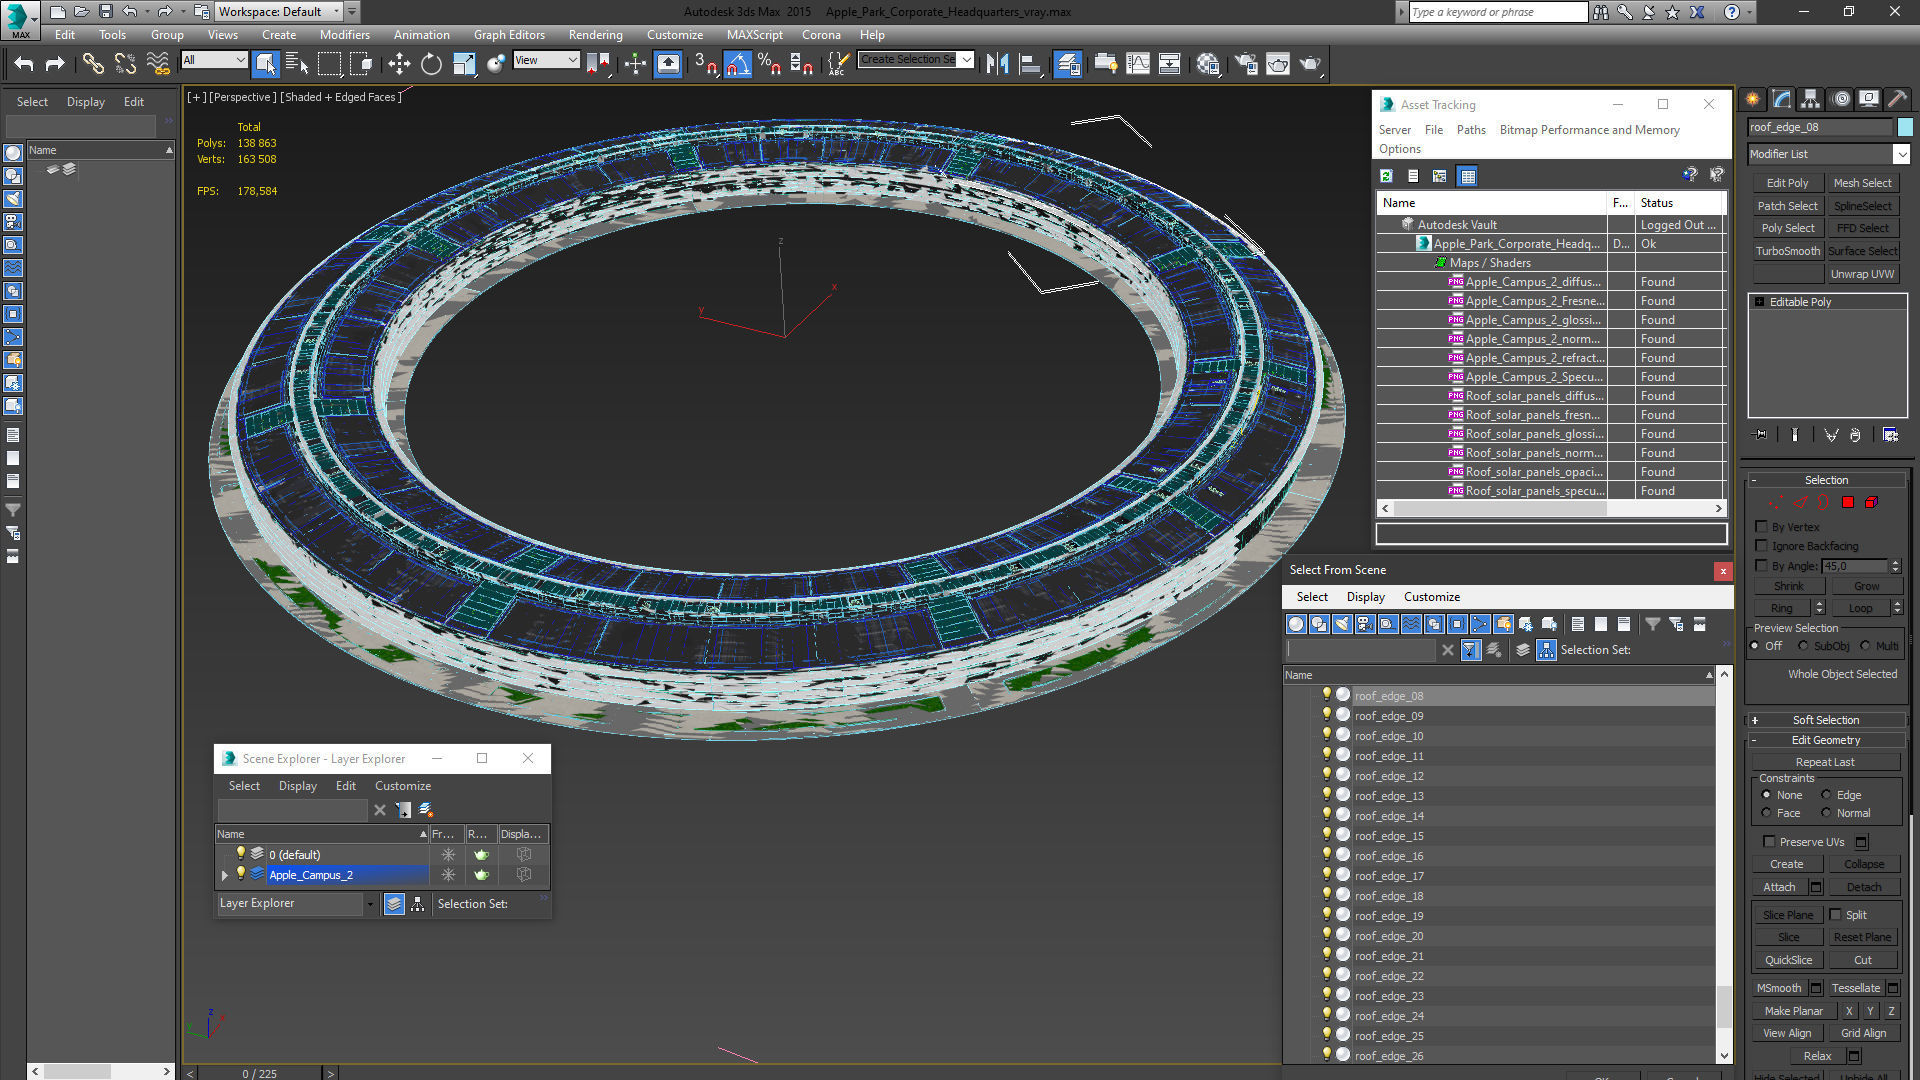The image size is (1920, 1080).
Task: Toggle the Percent Snap tool
Action: click(769, 64)
